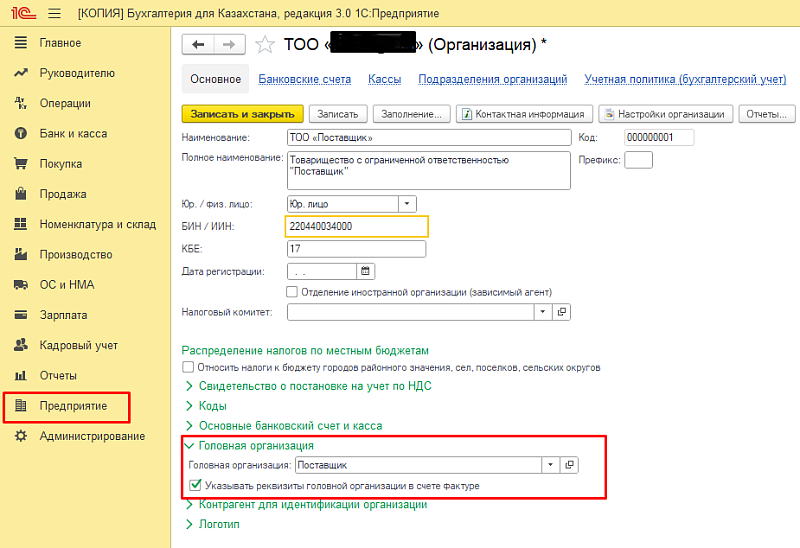
Task: Click the hamburger main menu icon
Action: pos(53,13)
